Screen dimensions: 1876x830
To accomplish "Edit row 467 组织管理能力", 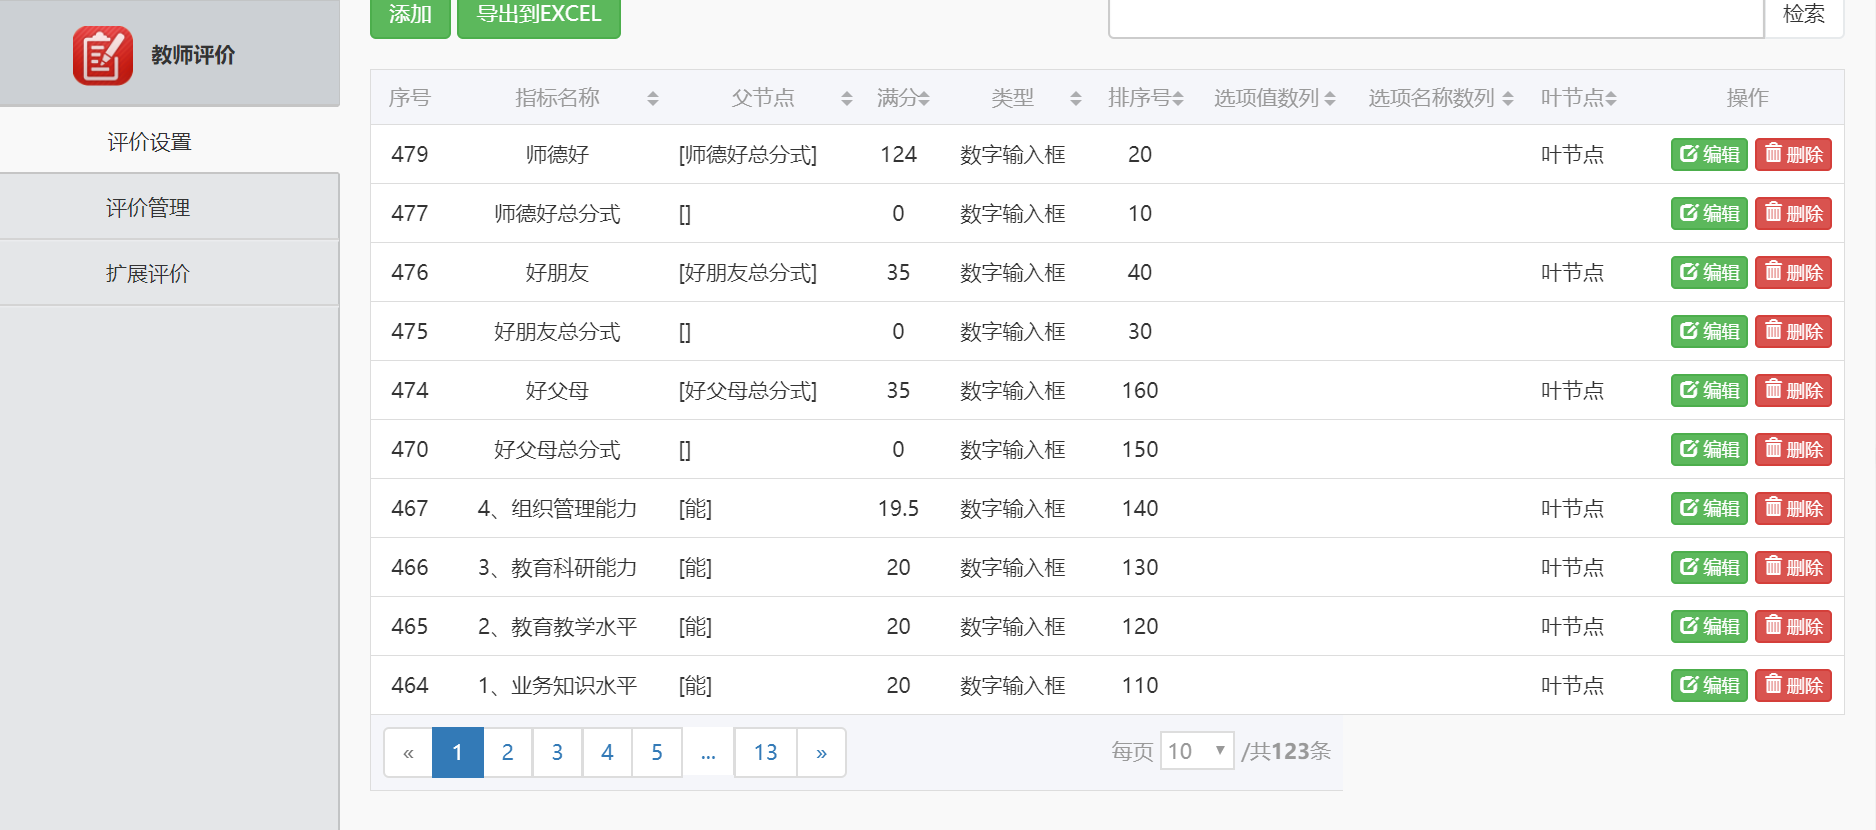I will click(x=1708, y=508).
